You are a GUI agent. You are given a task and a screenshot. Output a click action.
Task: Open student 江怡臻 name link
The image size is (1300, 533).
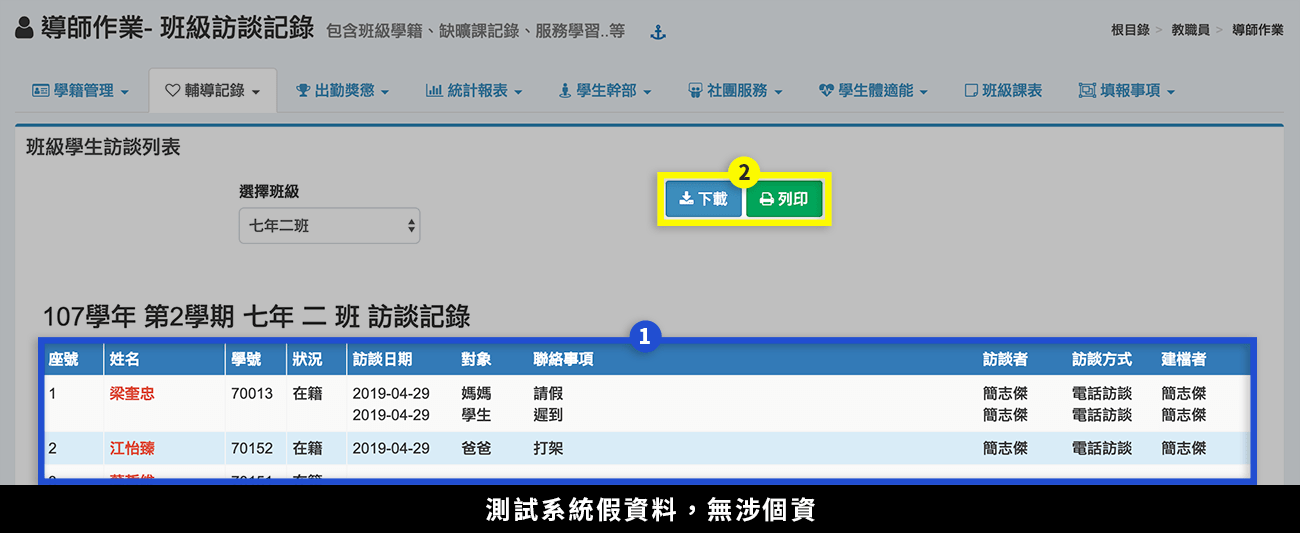[132, 448]
